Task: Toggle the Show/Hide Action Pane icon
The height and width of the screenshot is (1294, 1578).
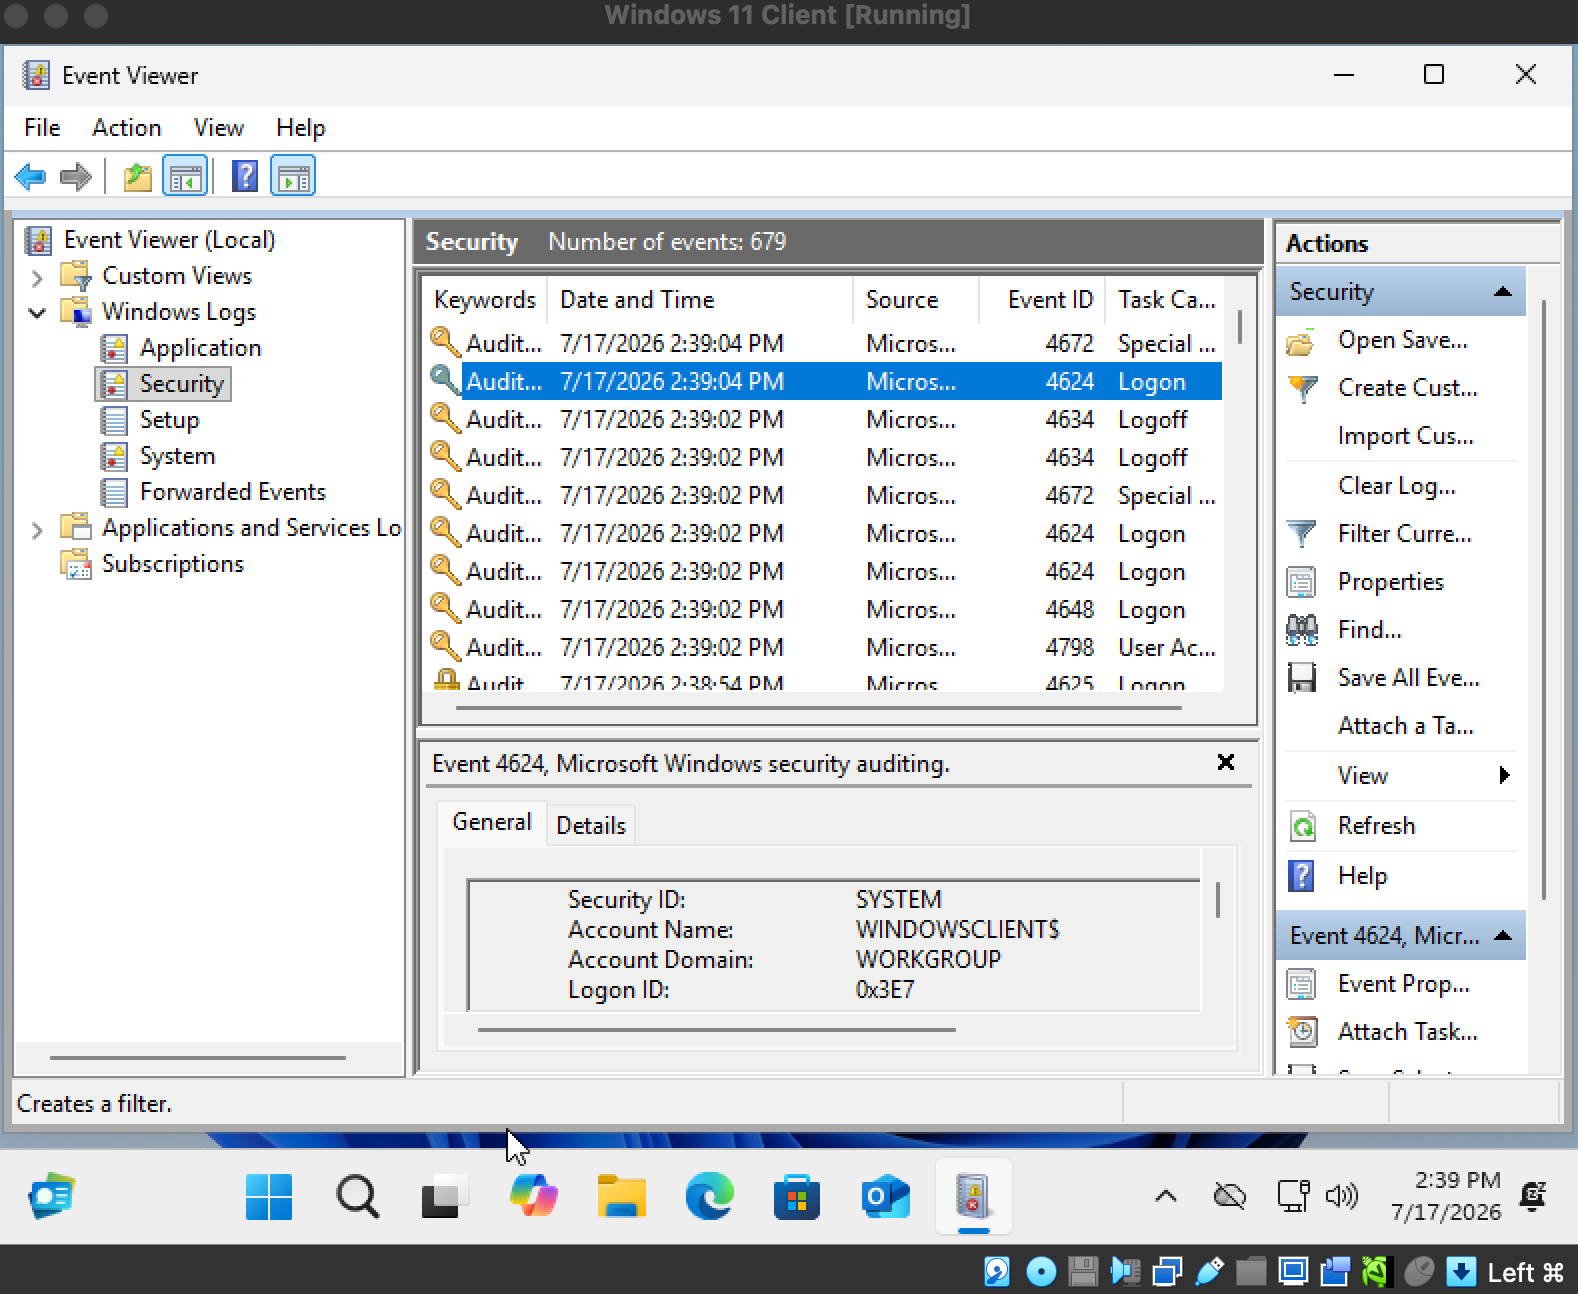Action: coord(293,178)
